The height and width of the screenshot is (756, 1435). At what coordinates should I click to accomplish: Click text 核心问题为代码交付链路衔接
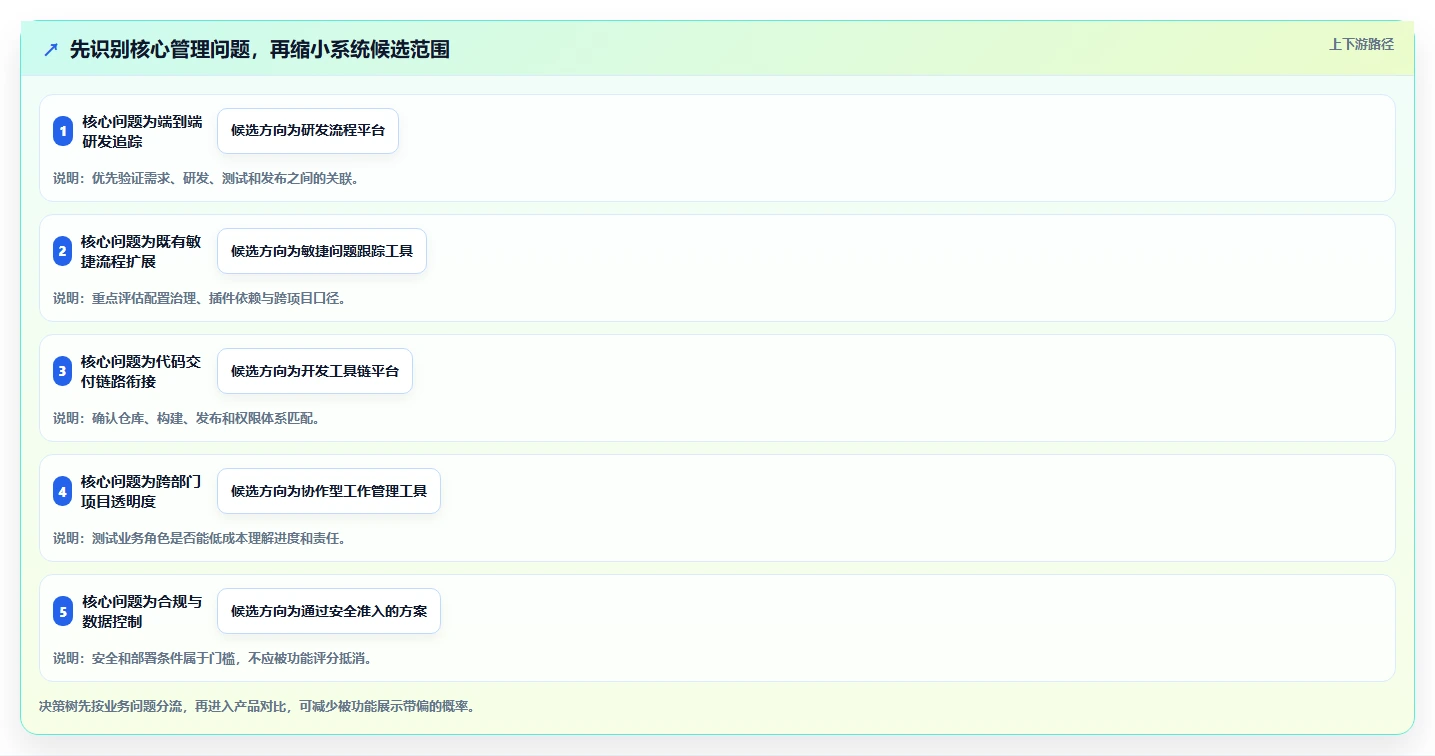[142, 371]
